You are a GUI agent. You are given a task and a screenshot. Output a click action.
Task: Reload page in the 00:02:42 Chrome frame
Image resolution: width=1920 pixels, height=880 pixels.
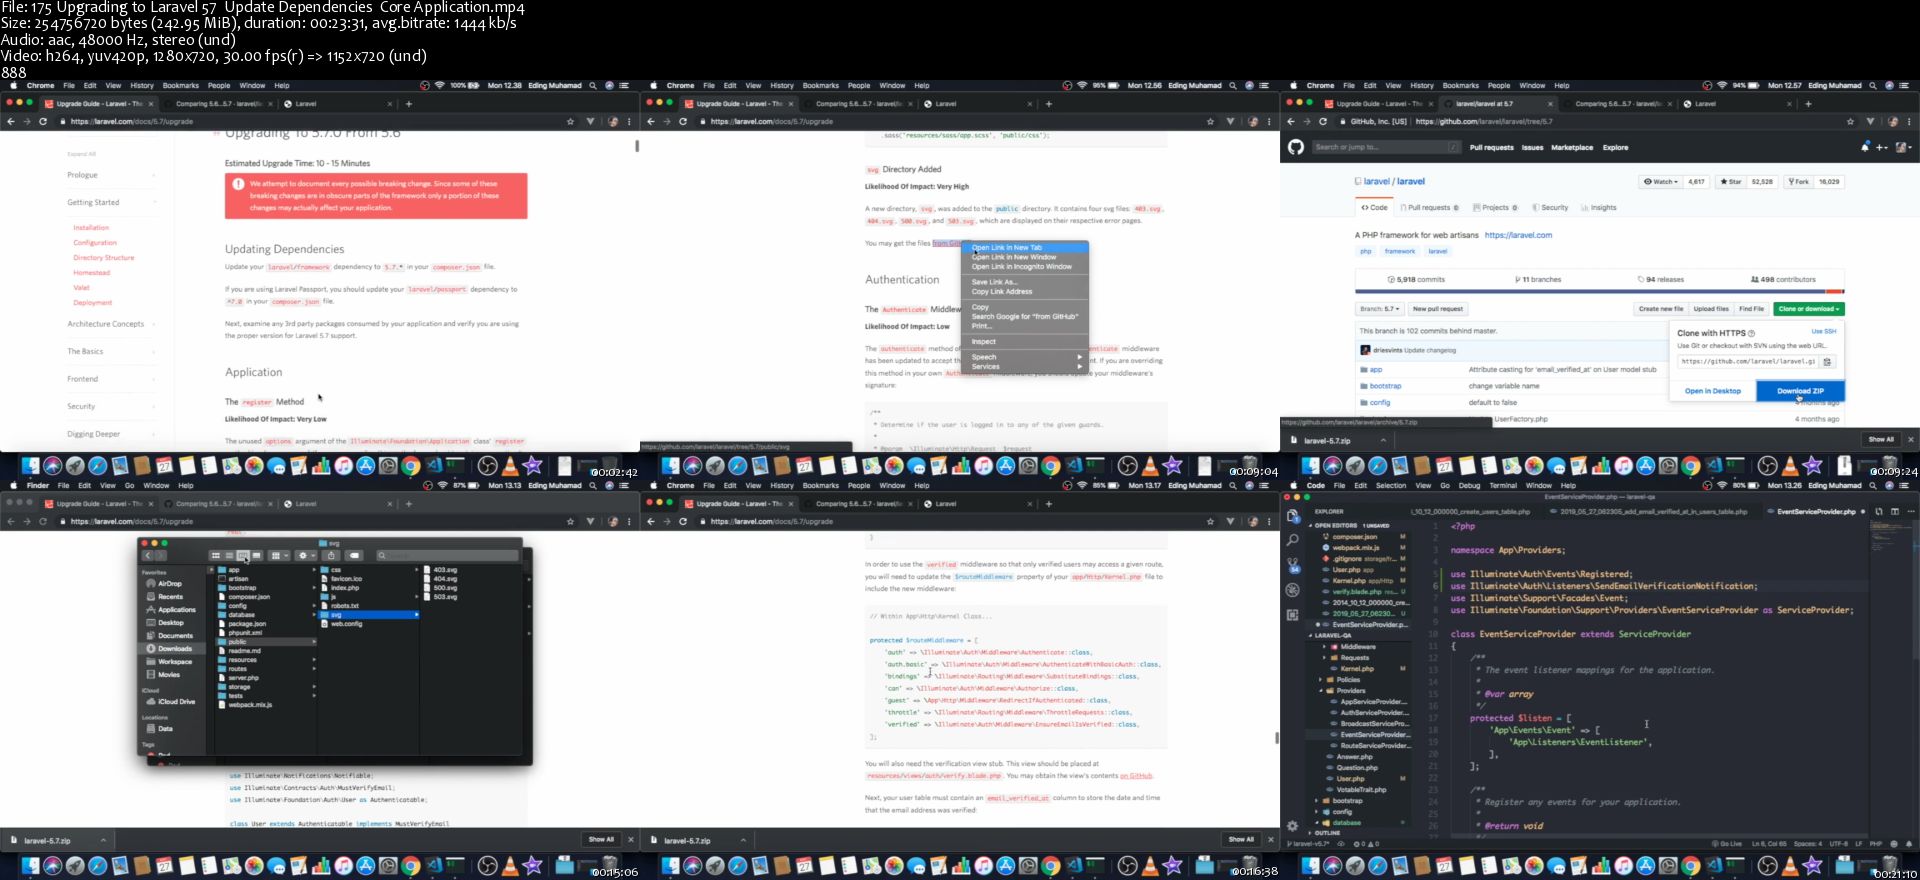(x=42, y=121)
